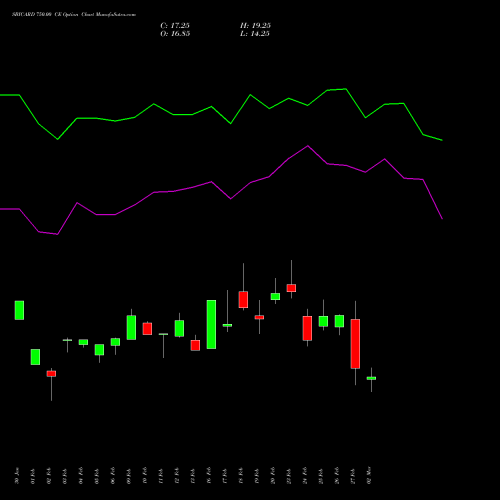This screenshot has width=500, height=500.
Task: Click the green candle for 01 Feb
Action: (x=35, y=357)
